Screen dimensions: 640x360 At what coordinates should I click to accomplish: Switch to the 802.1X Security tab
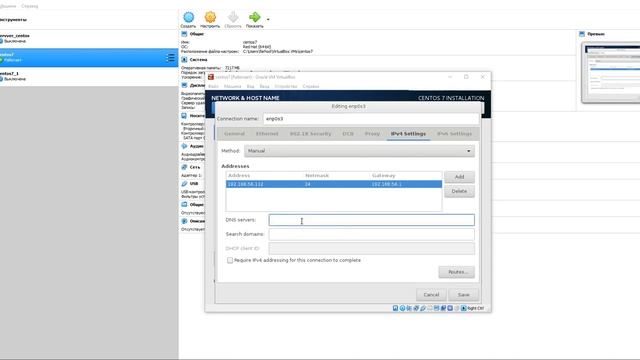coord(311,134)
